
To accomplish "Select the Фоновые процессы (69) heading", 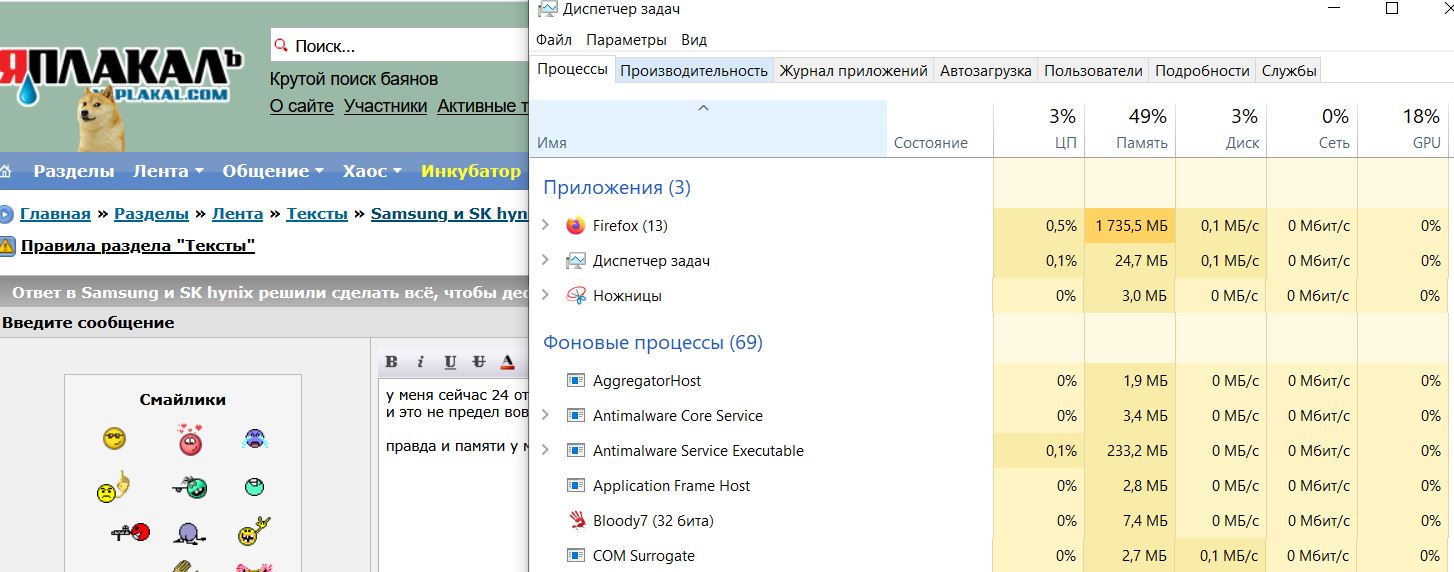I will (x=653, y=343).
